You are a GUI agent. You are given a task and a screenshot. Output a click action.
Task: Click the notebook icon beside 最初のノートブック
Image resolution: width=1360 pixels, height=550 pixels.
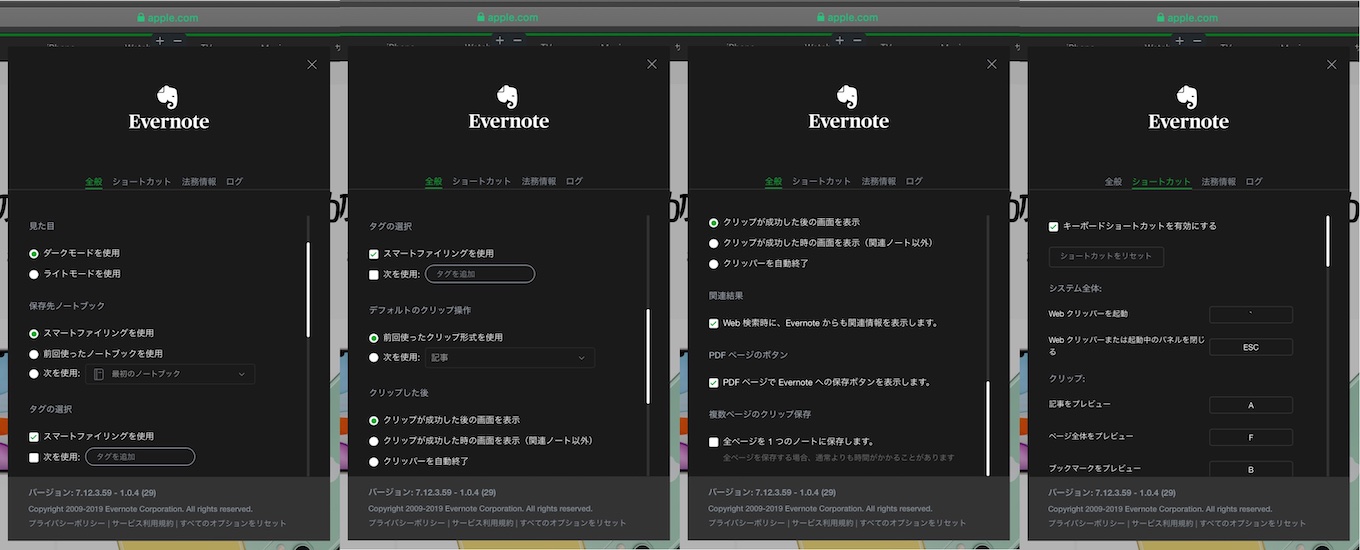click(x=99, y=374)
